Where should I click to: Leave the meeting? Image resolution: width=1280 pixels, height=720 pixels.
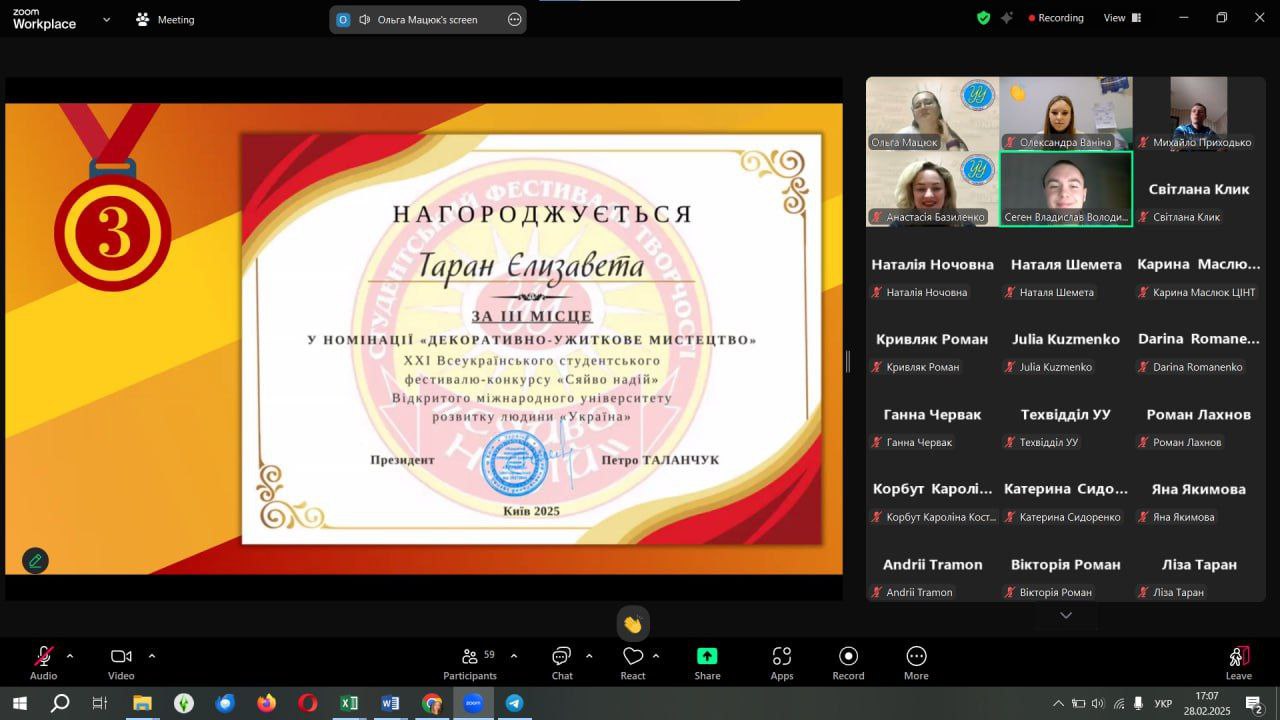tap(1238, 657)
